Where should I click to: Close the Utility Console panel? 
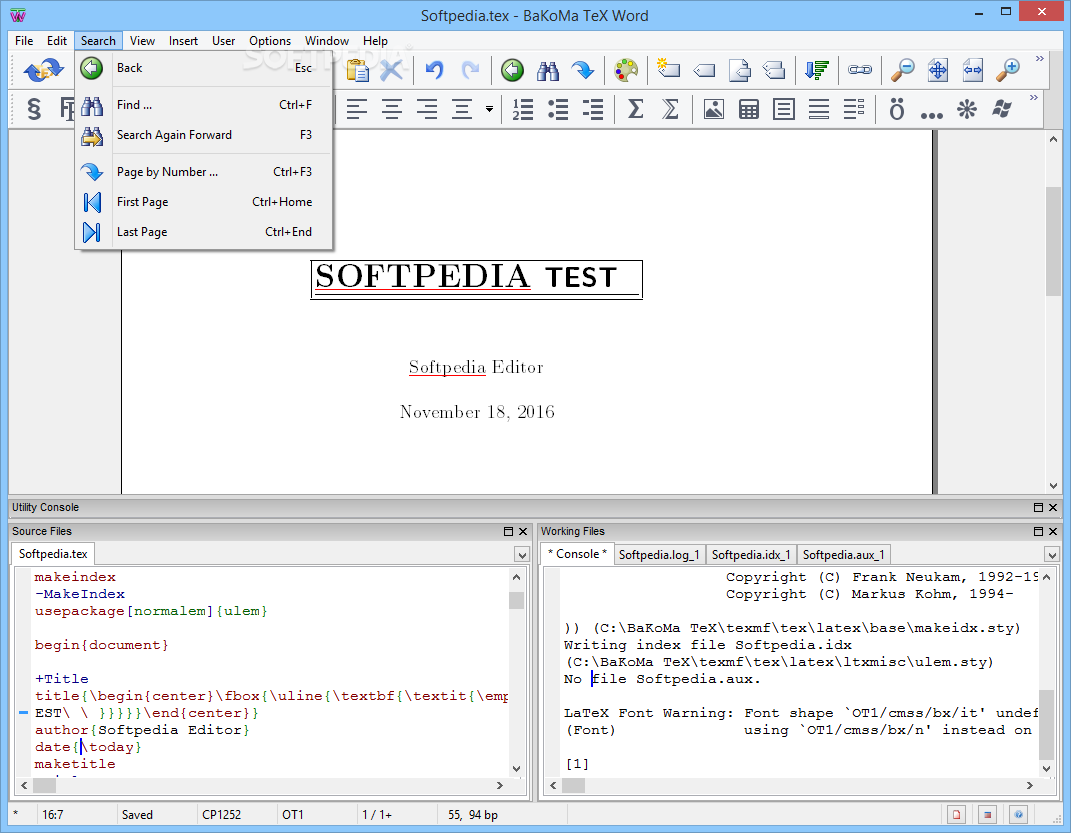point(1053,507)
